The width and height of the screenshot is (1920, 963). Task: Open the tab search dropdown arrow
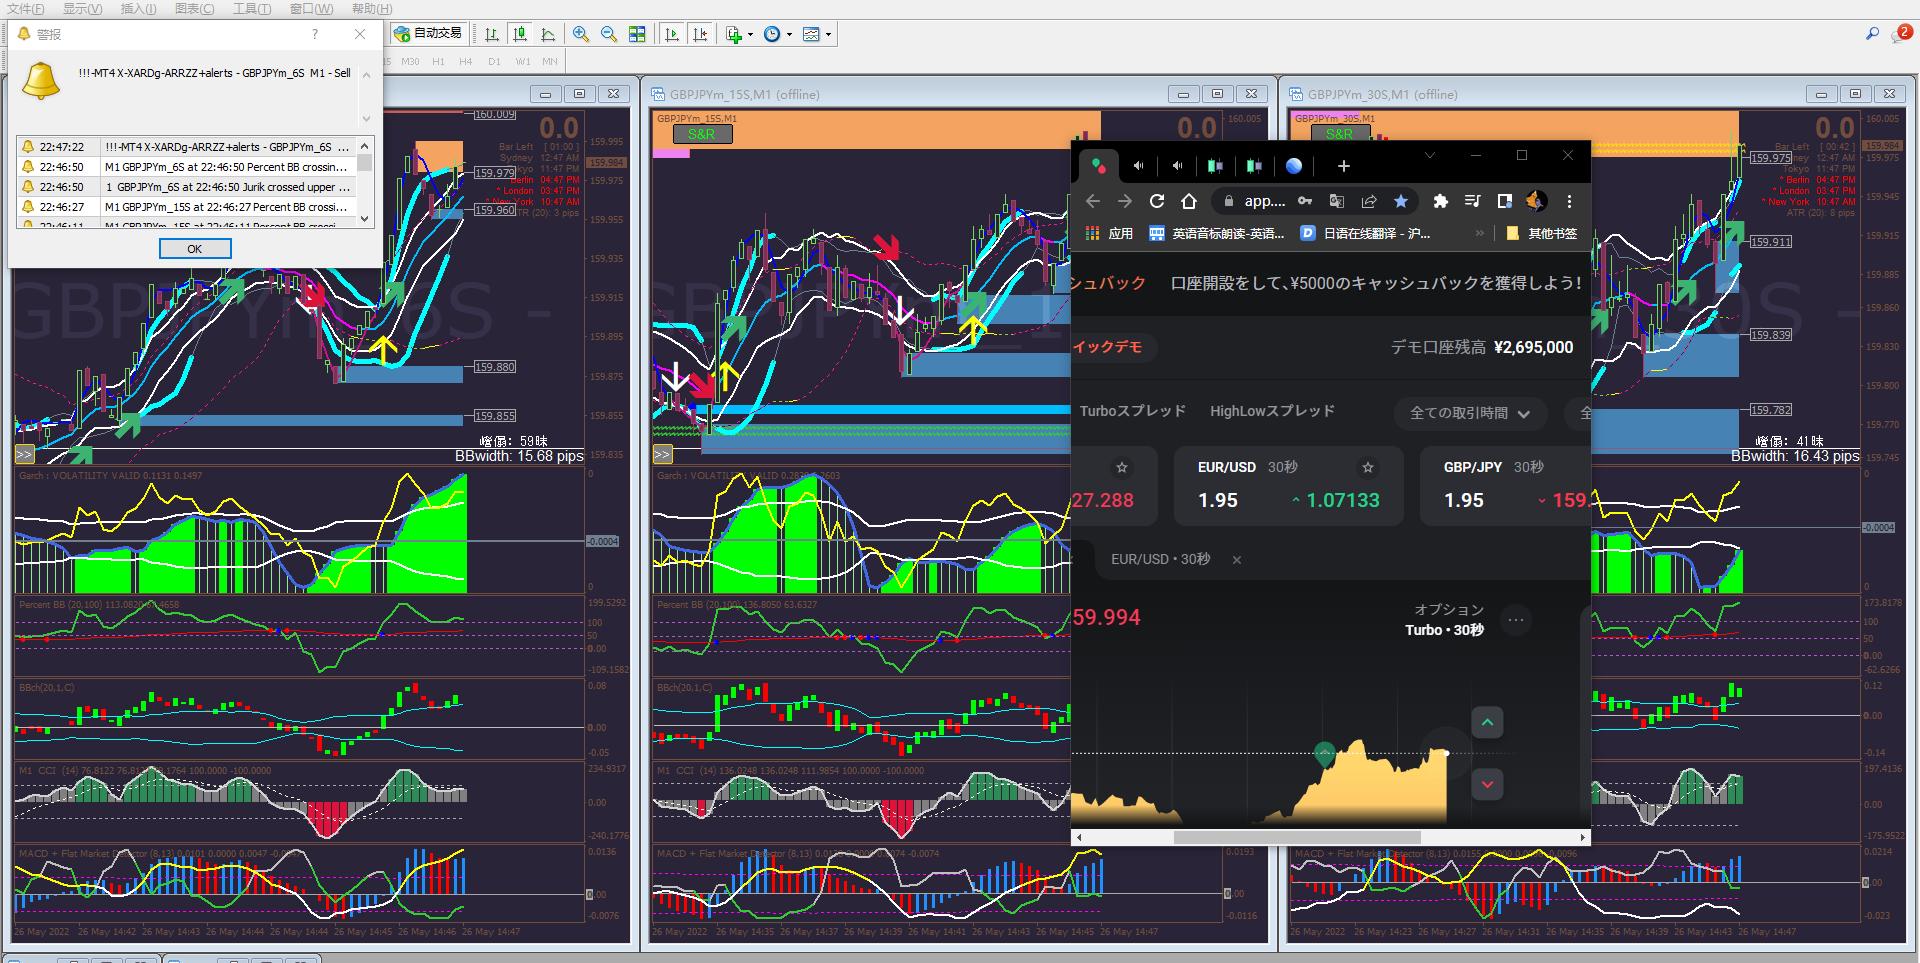pyautogui.click(x=1430, y=156)
